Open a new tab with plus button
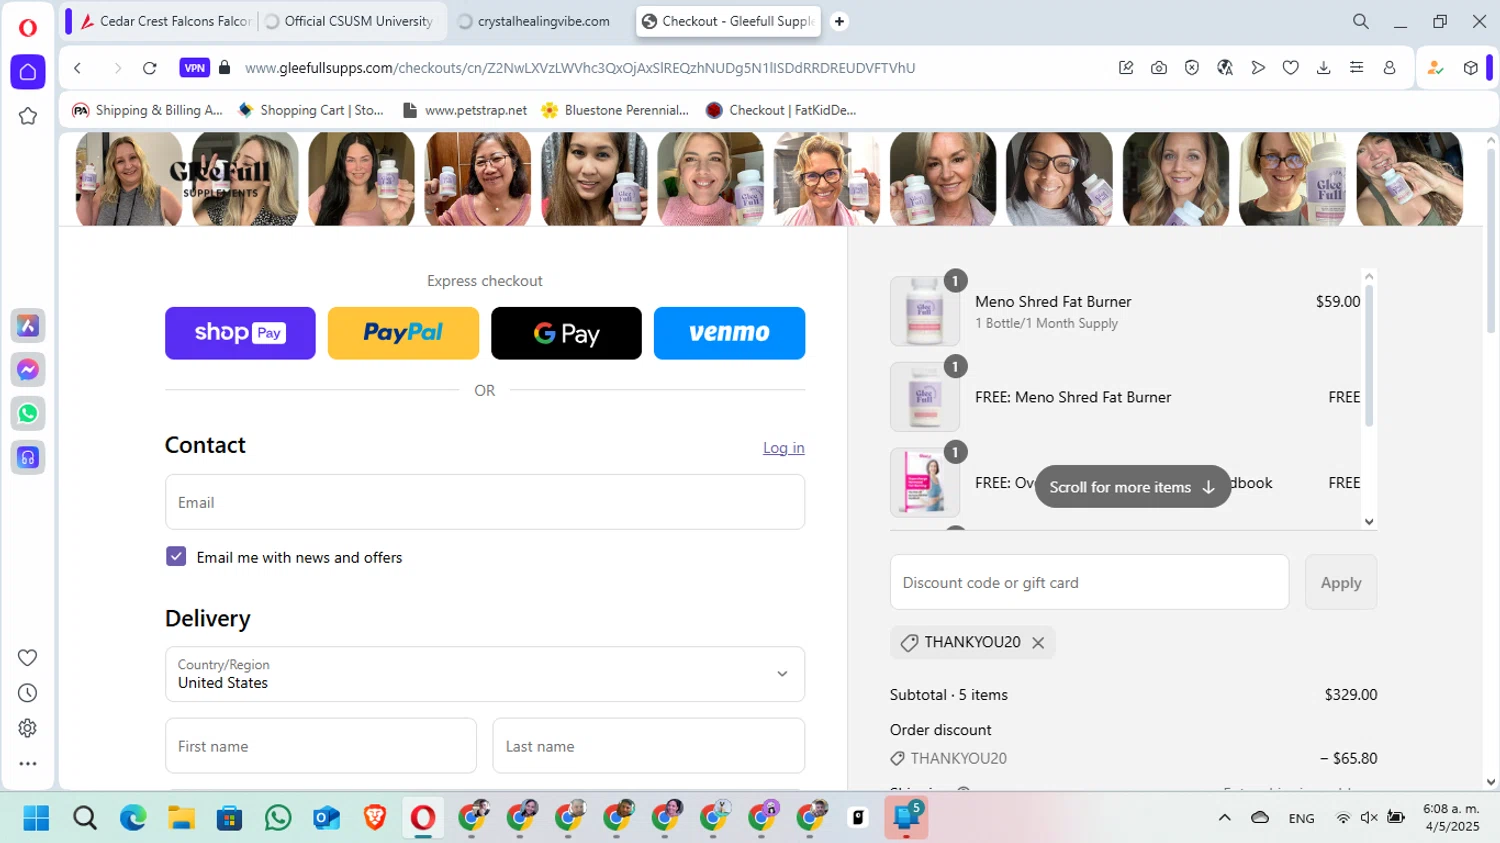 (840, 21)
